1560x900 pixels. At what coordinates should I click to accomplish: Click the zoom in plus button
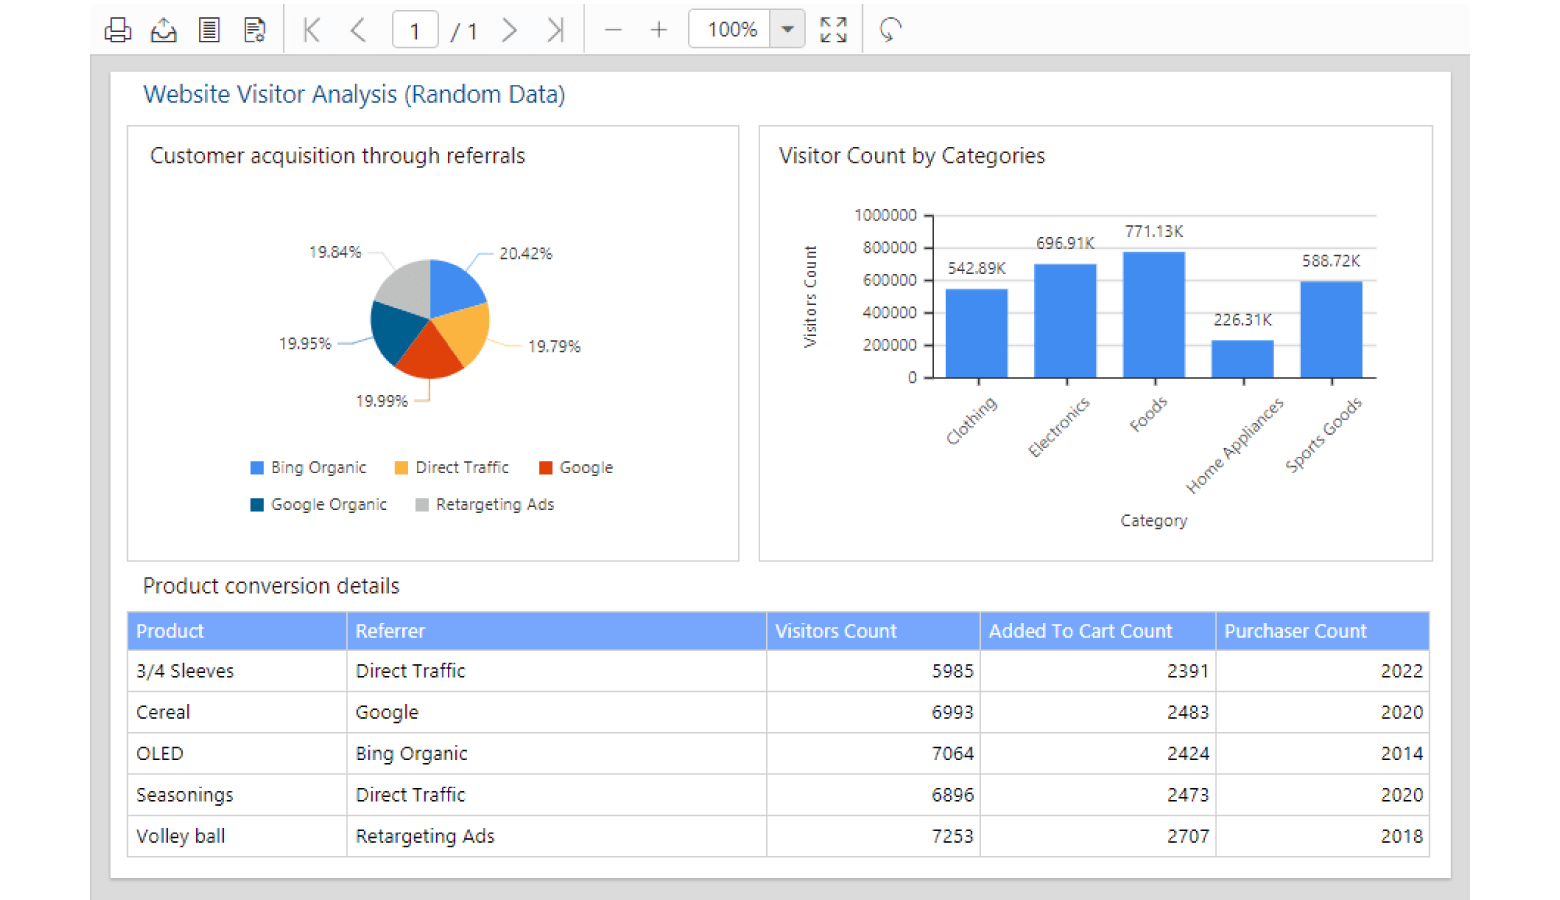[x=659, y=30]
